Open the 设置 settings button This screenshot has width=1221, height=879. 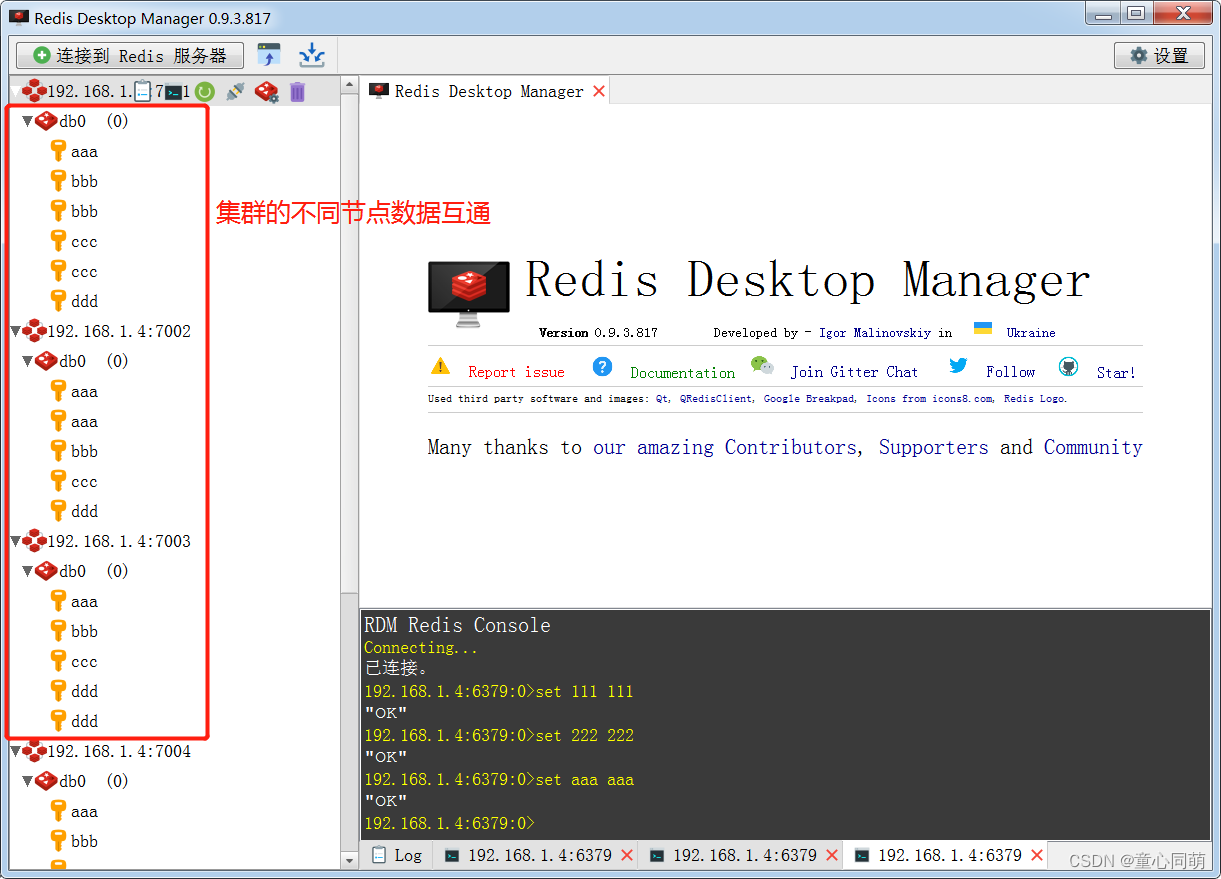point(1160,56)
